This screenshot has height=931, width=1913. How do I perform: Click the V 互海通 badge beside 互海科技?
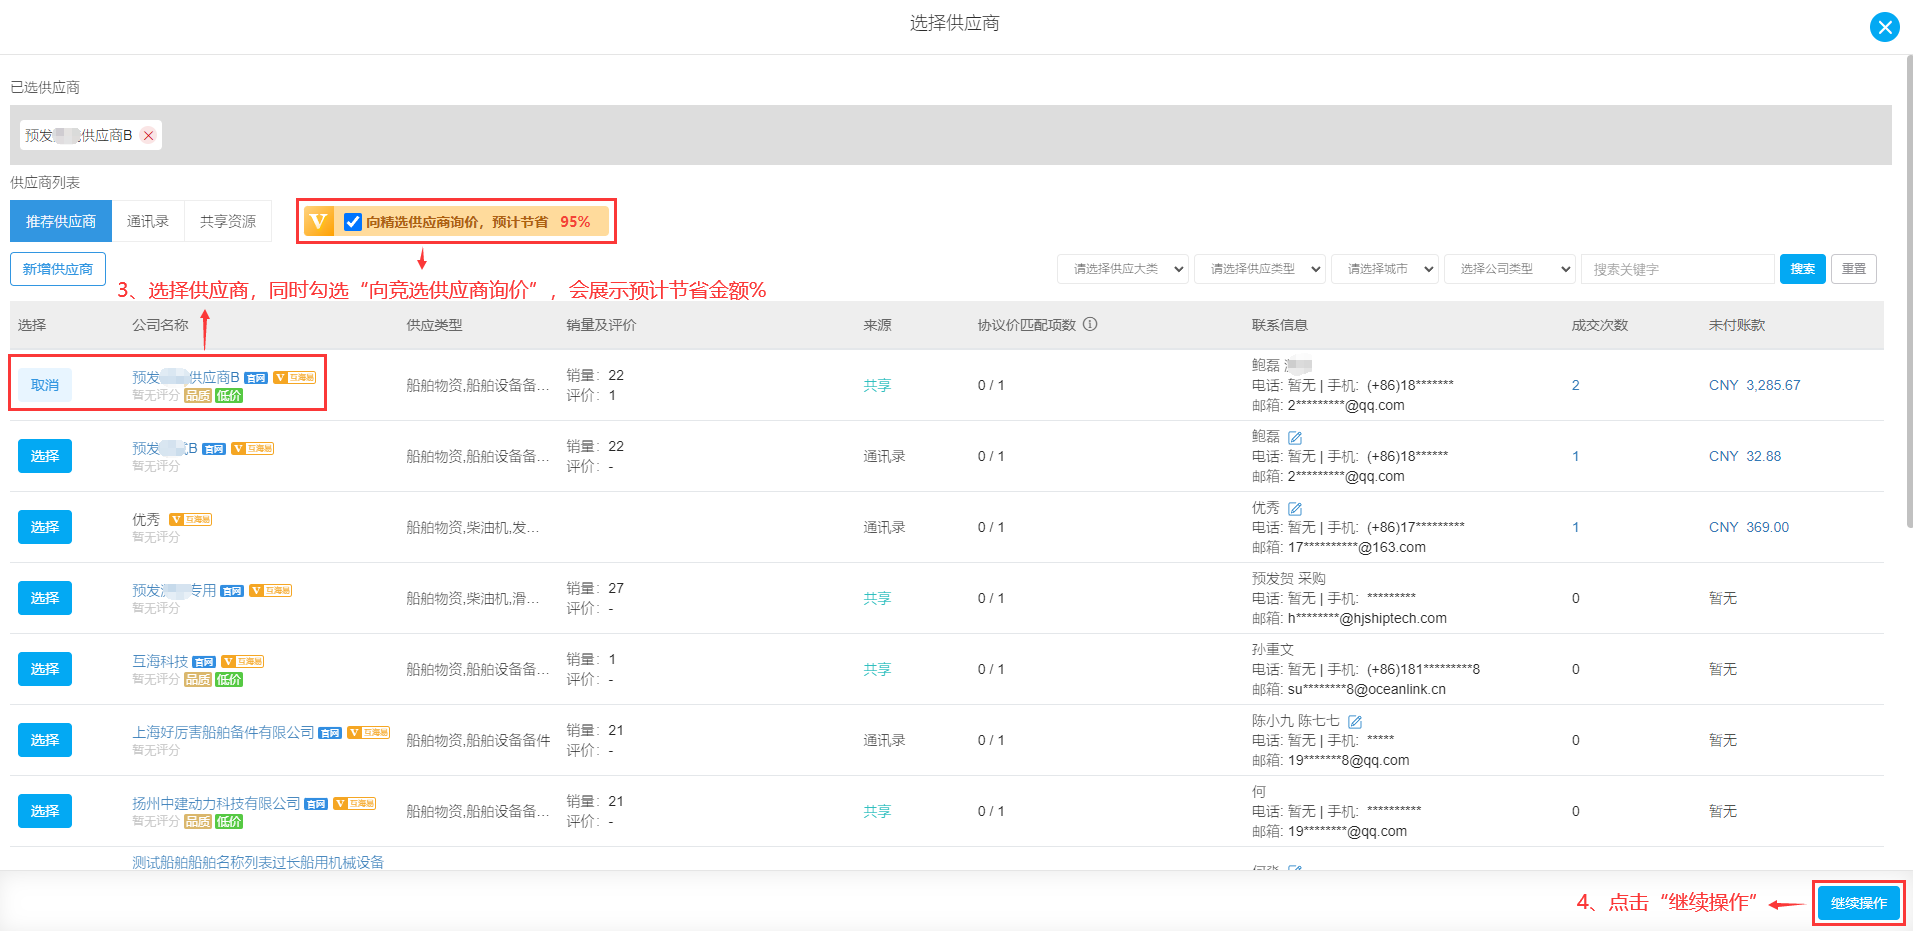pos(242,661)
